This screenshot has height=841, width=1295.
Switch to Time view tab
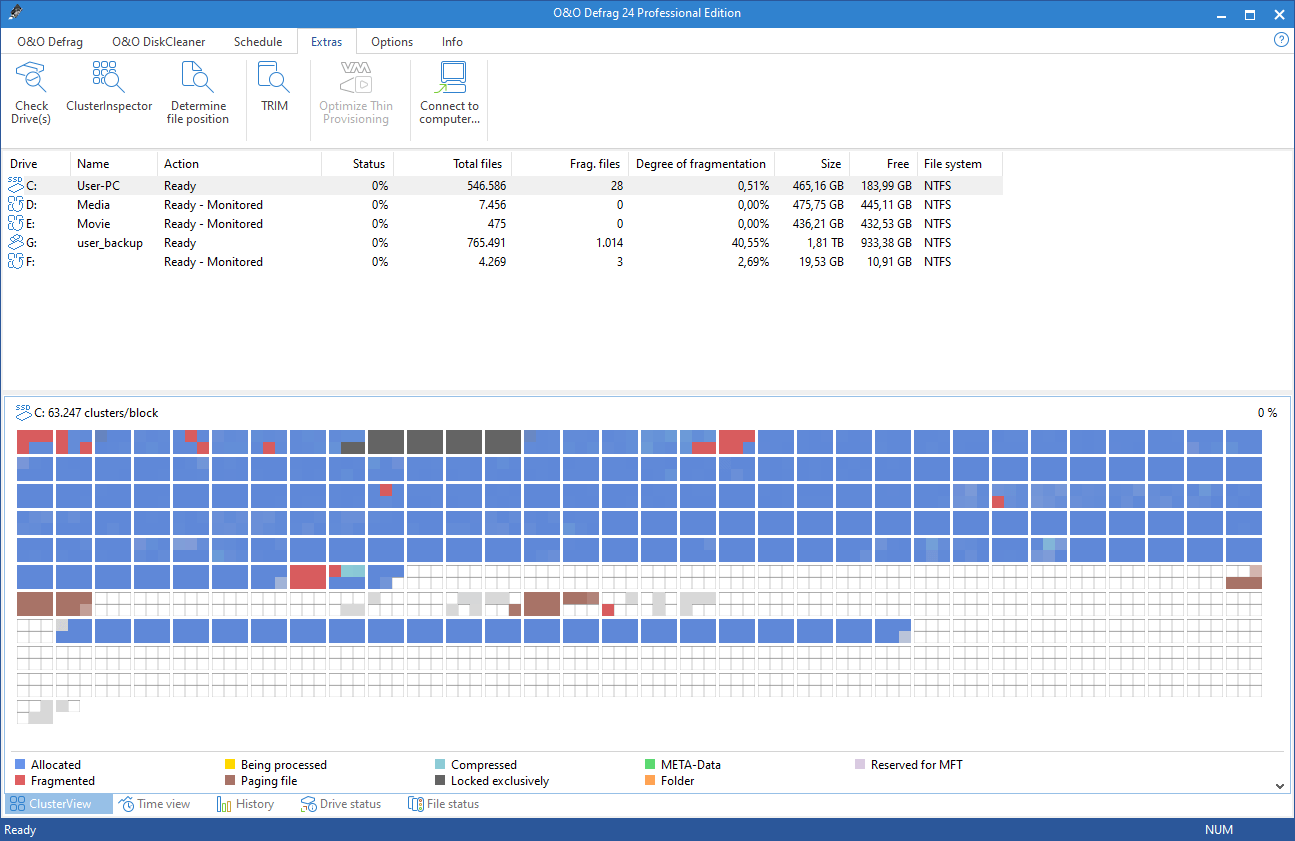[x=154, y=804]
